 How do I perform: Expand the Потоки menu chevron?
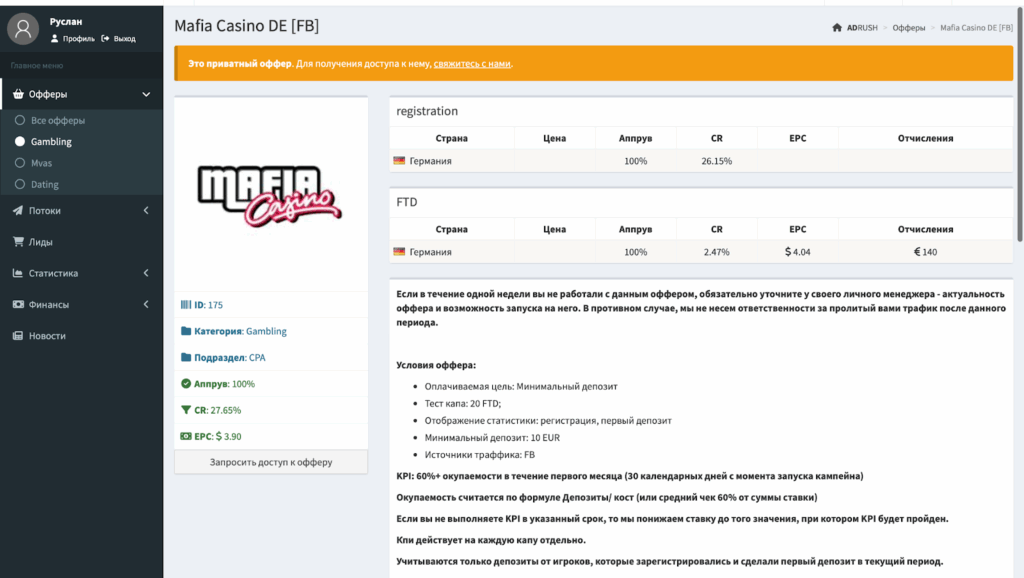point(146,210)
